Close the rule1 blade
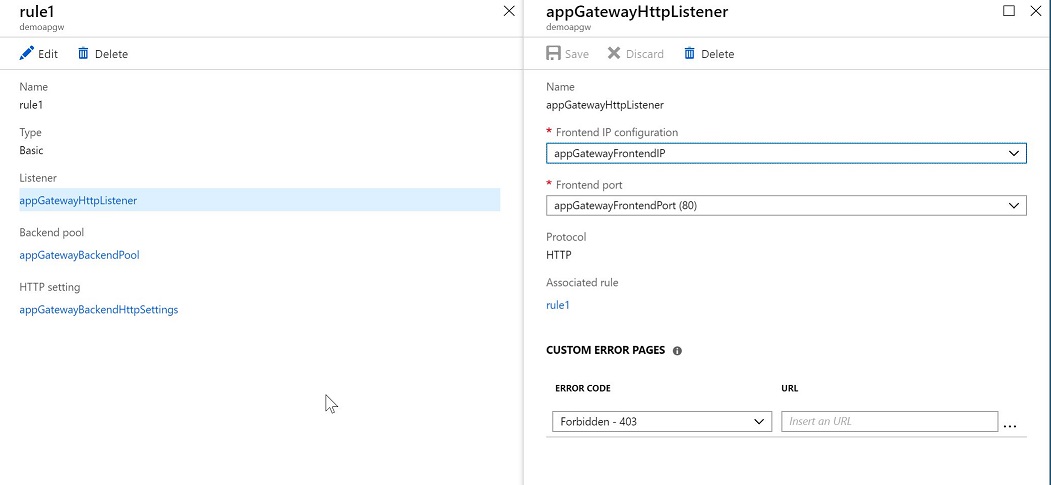The height and width of the screenshot is (485, 1051). point(509,11)
